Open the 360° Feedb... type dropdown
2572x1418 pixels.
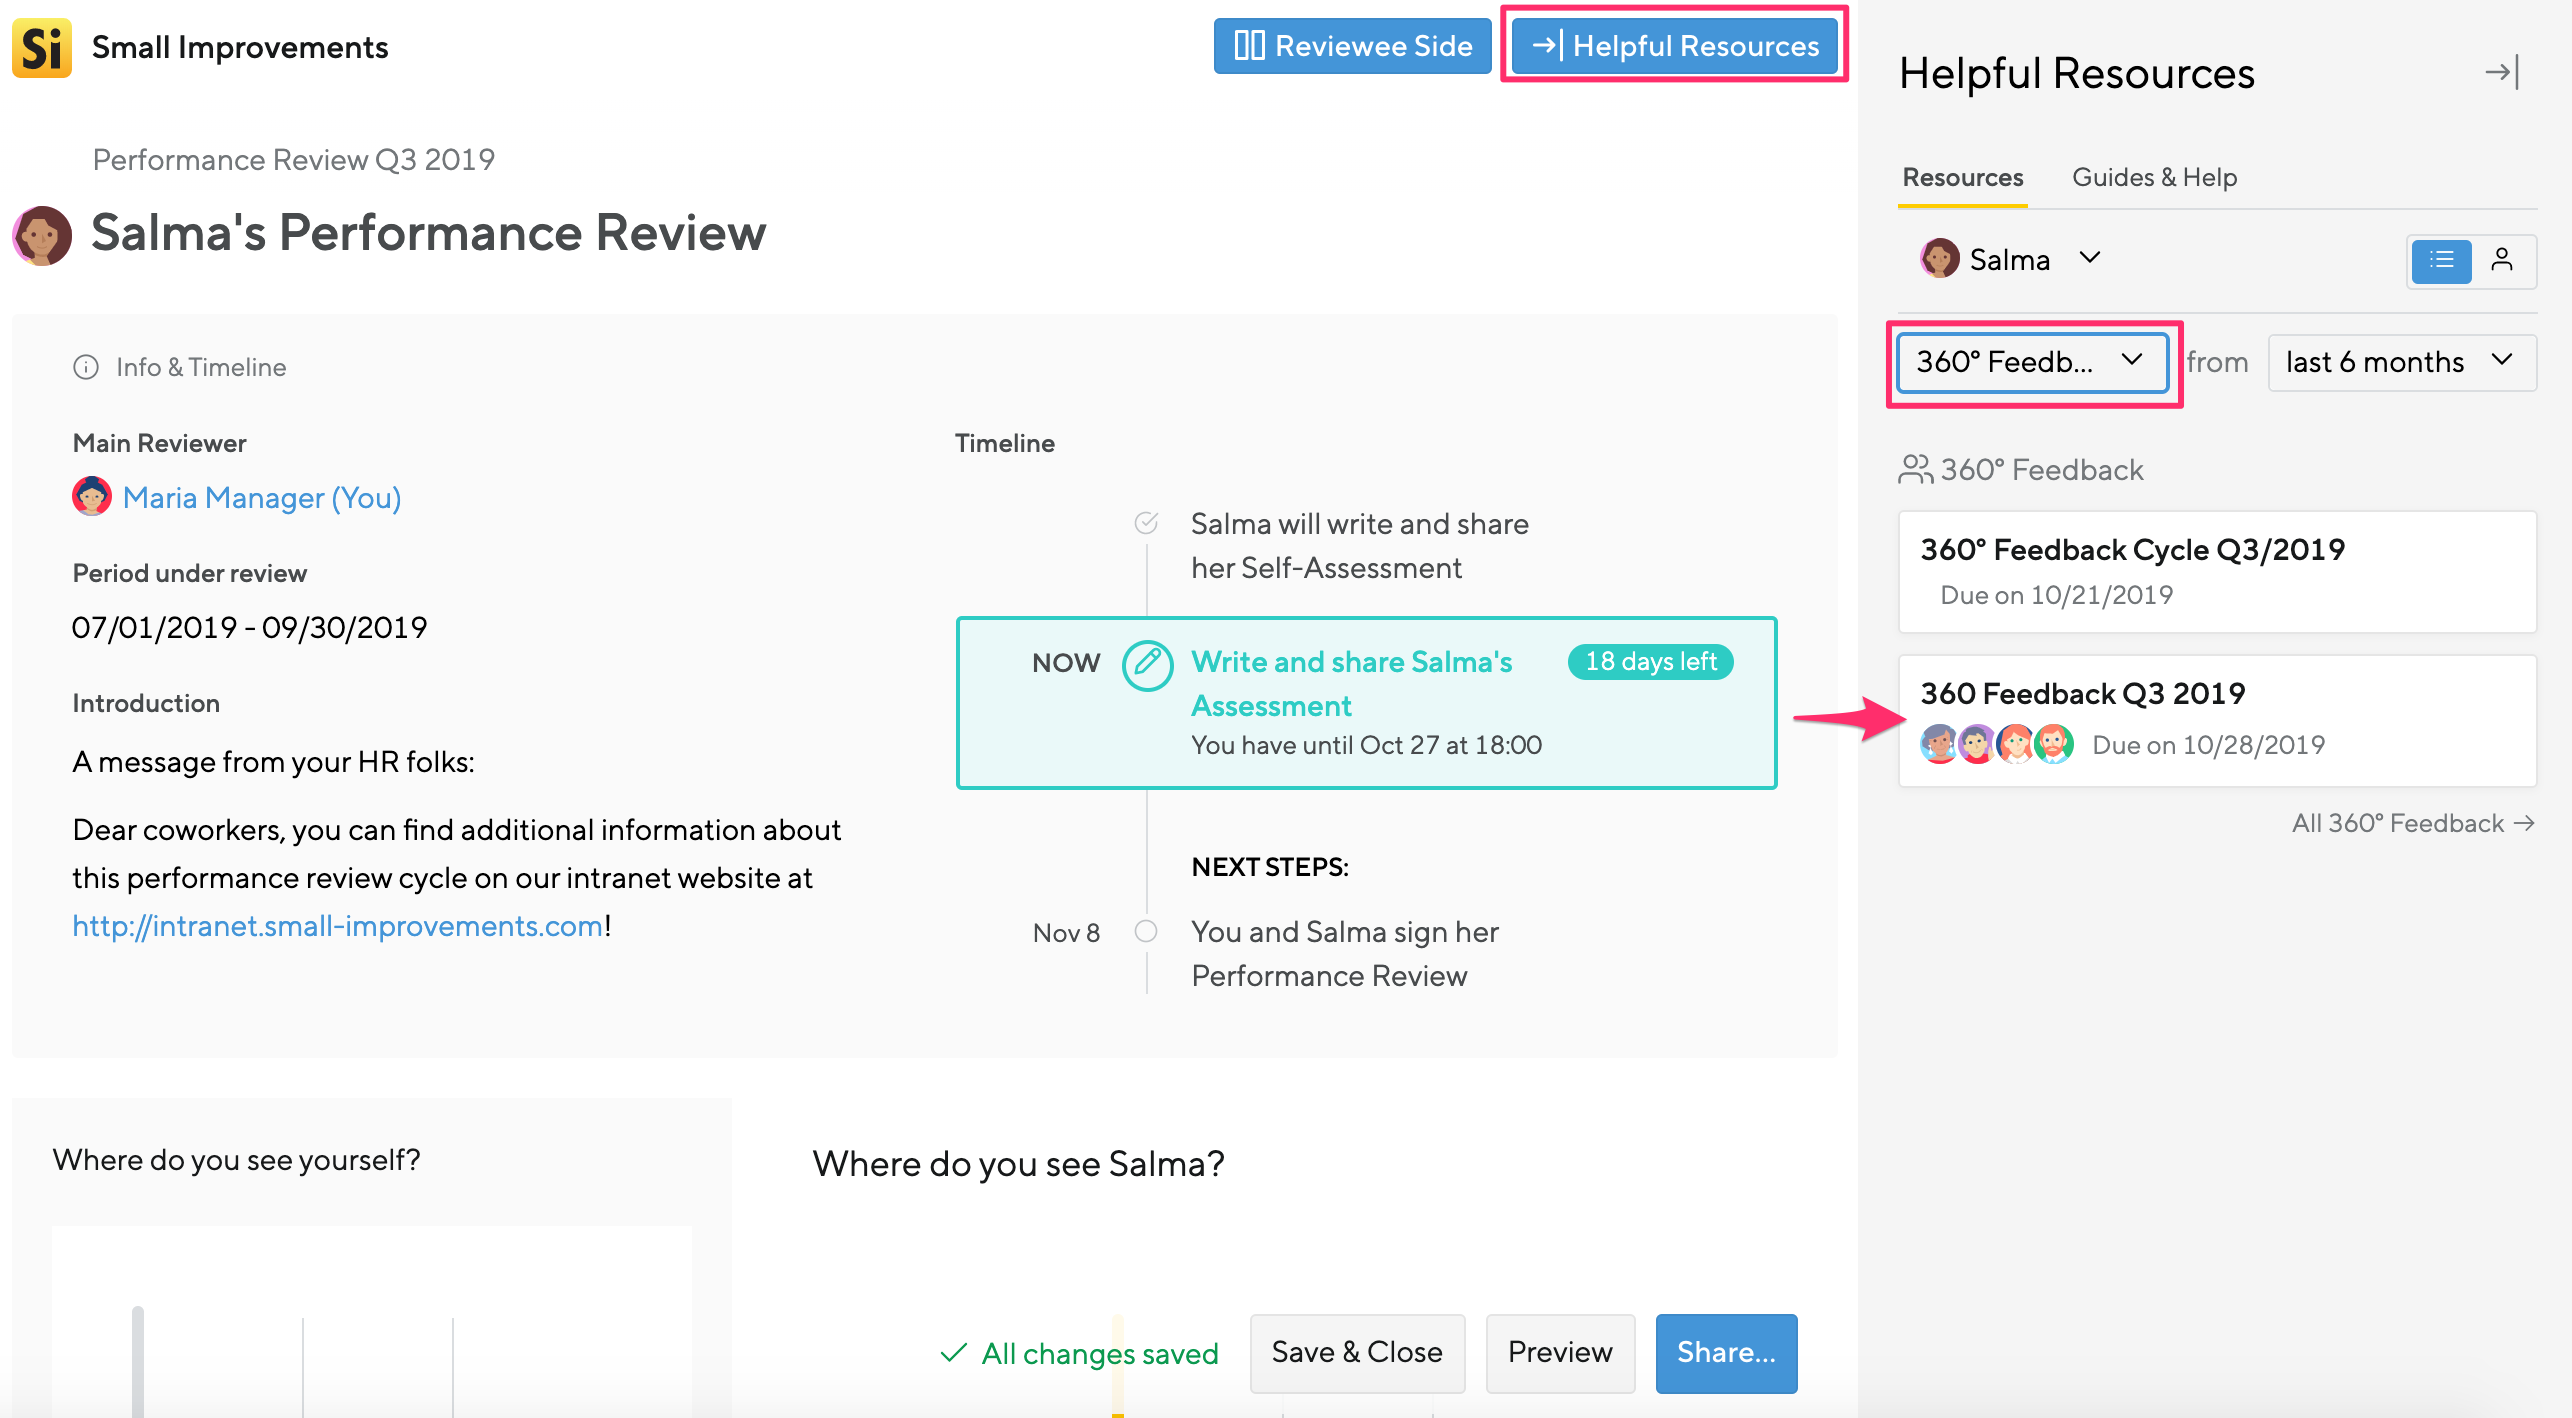(2032, 362)
